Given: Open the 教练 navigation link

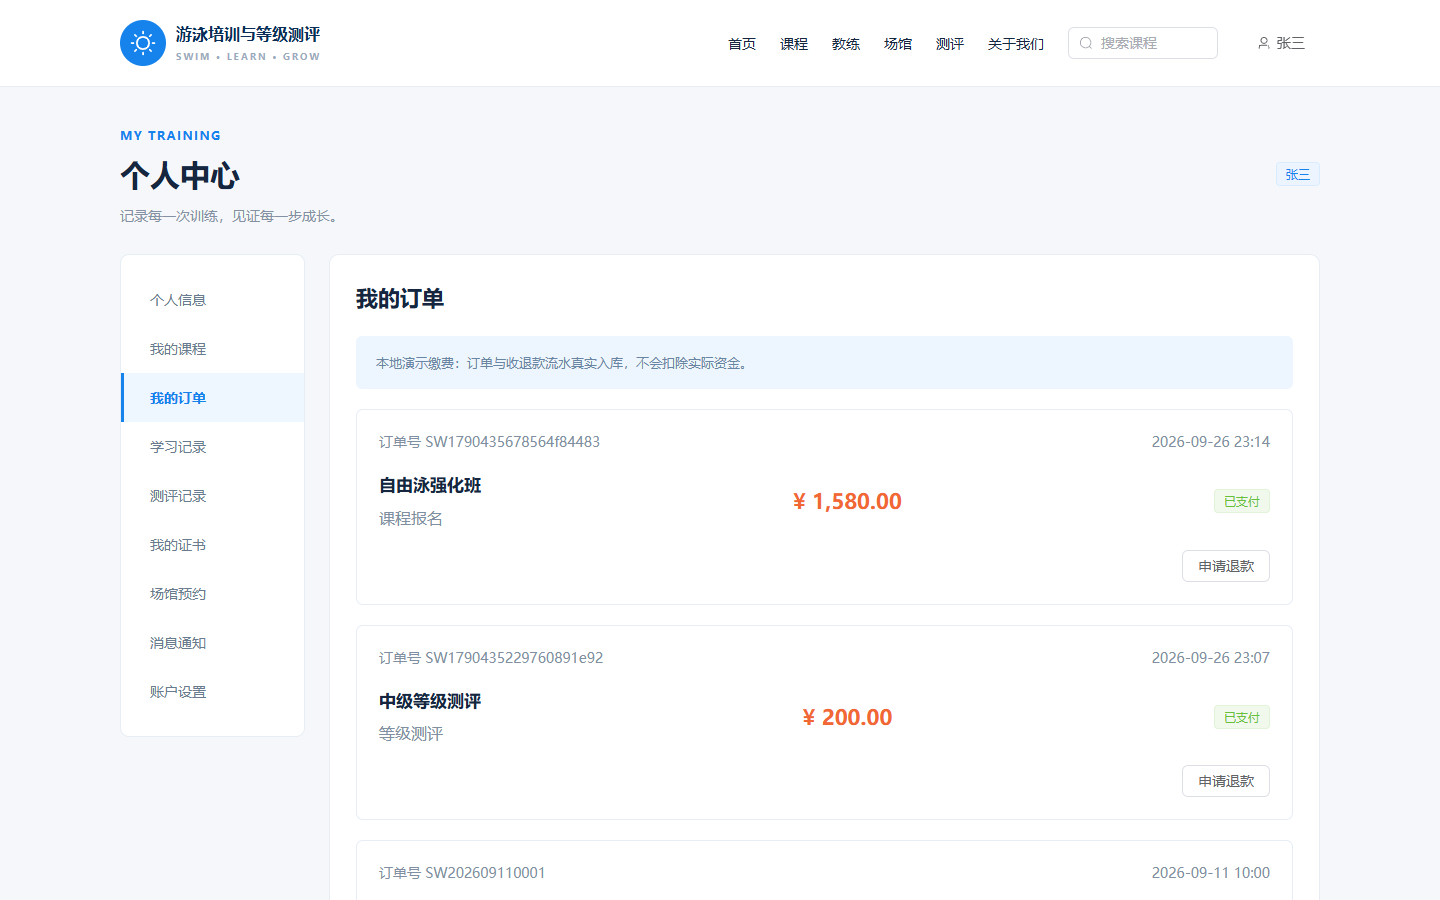Looking at the screenshot, I should click(x=846, y=44).
